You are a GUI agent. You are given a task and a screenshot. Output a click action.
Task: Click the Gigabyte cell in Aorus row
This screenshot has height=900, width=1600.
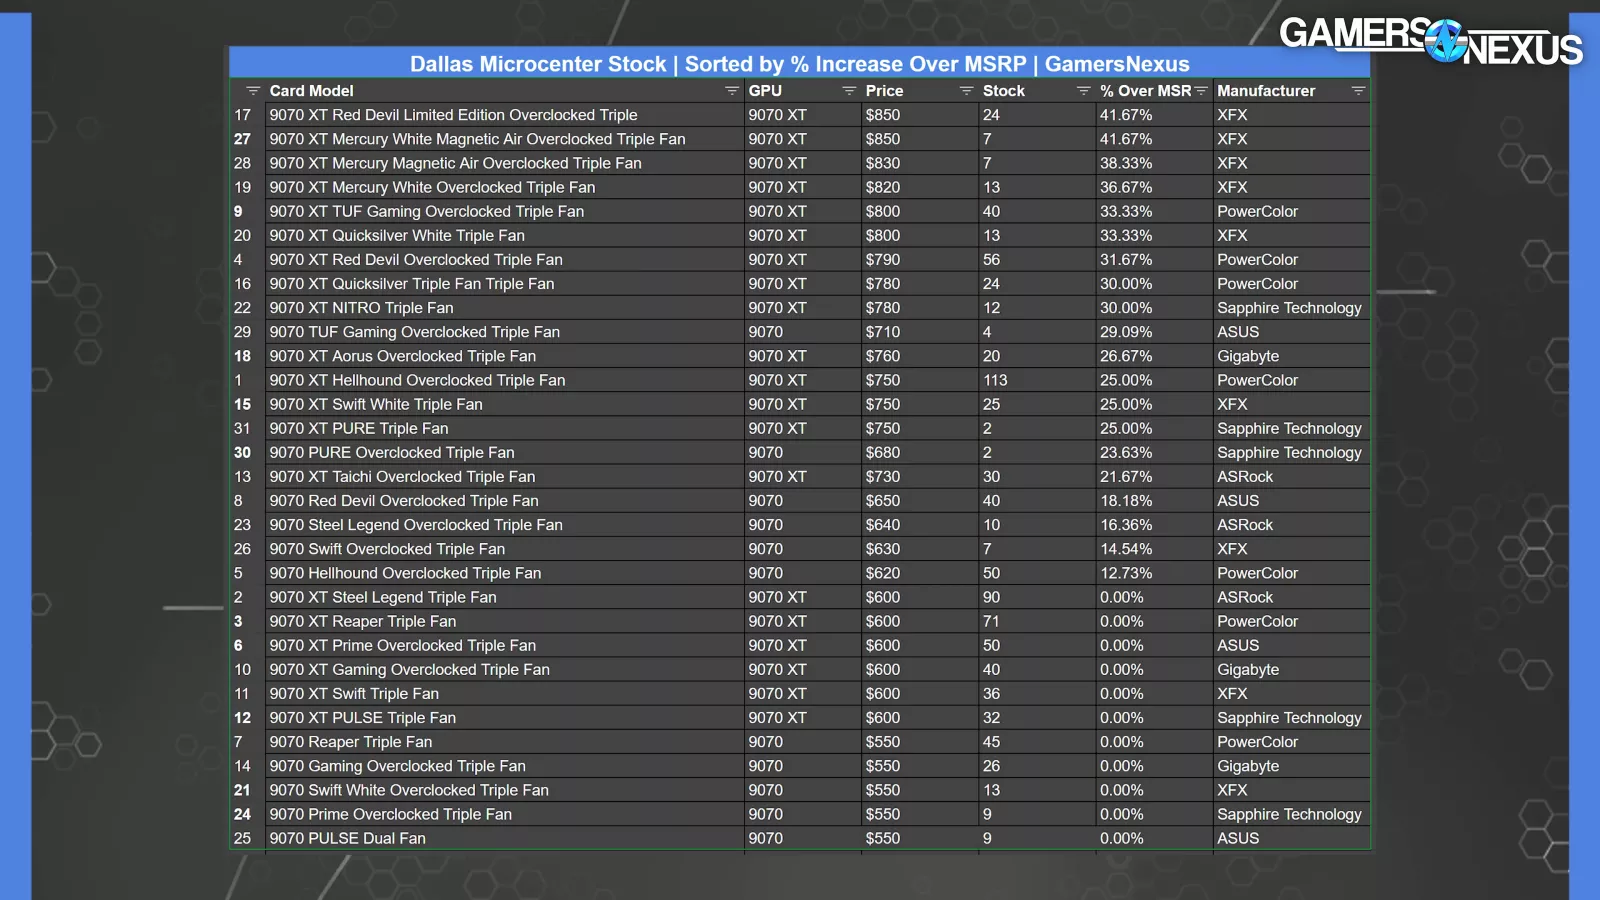(x=1248, y=356)
